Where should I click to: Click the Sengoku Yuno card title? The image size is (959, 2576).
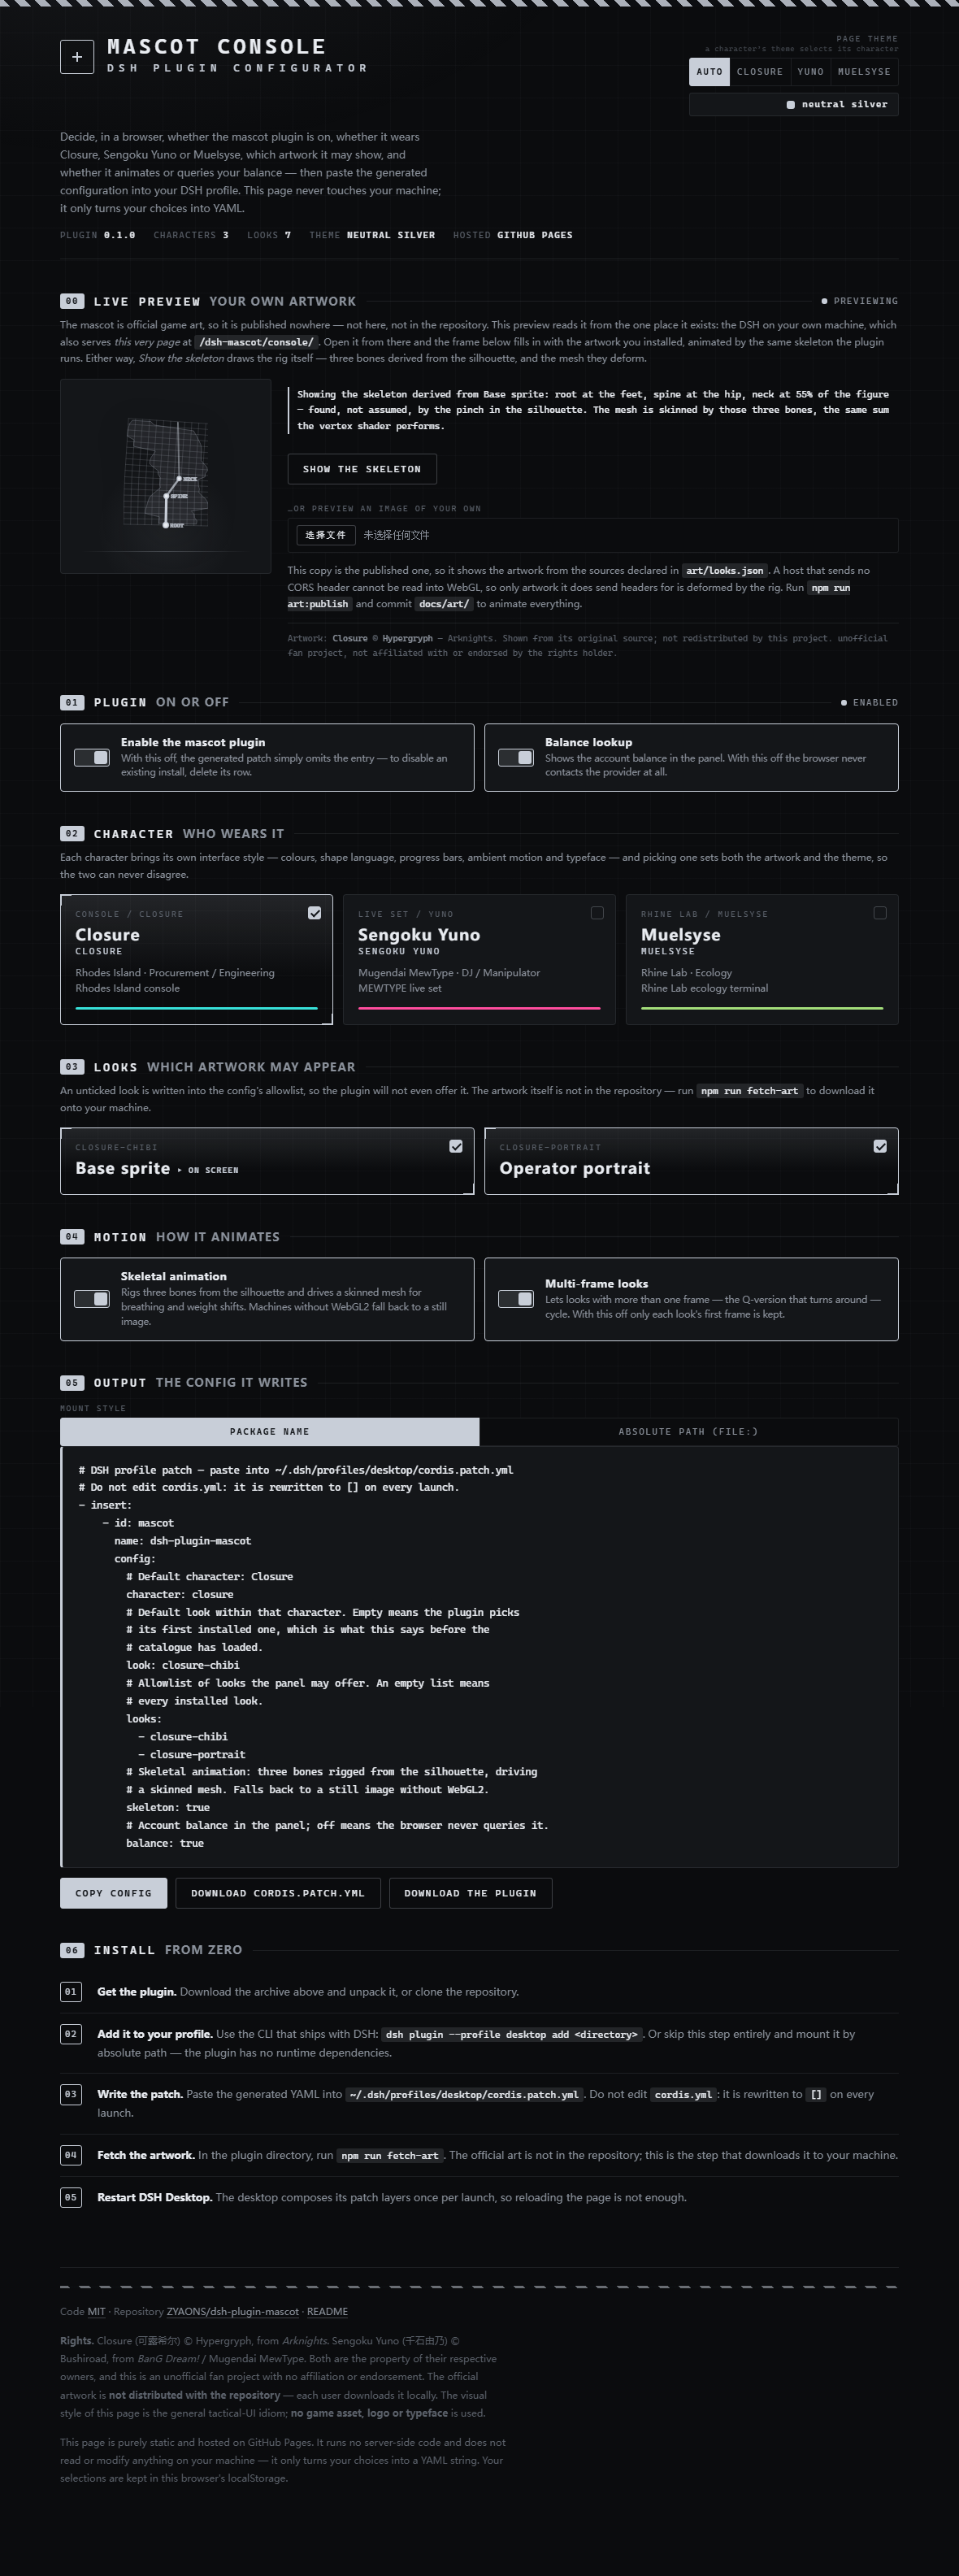tap(419, 935)
